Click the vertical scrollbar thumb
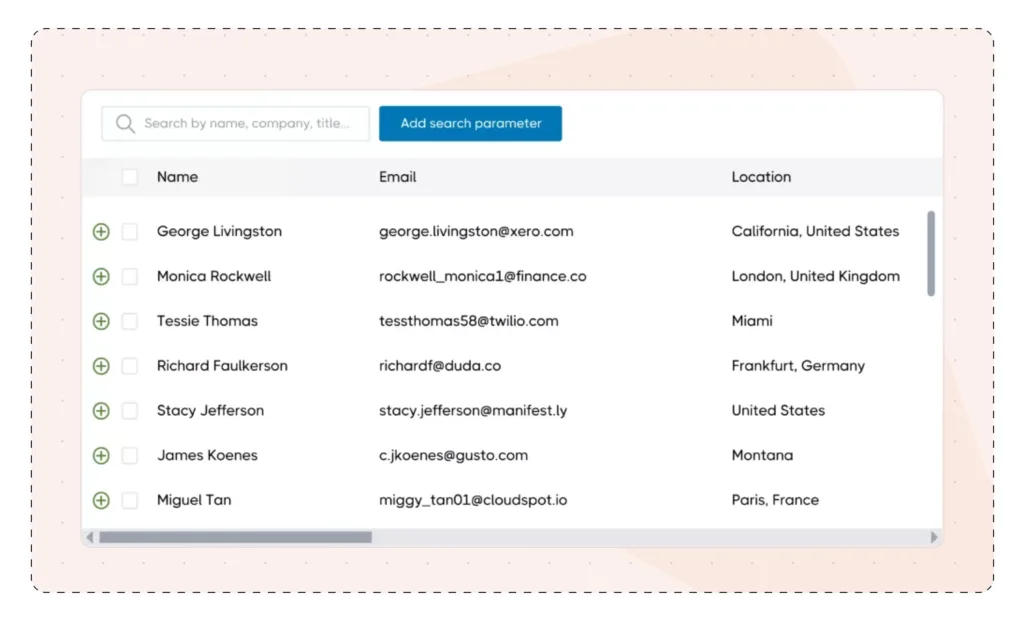Viewport: 1024px width, 621px height. coord(931,253)
